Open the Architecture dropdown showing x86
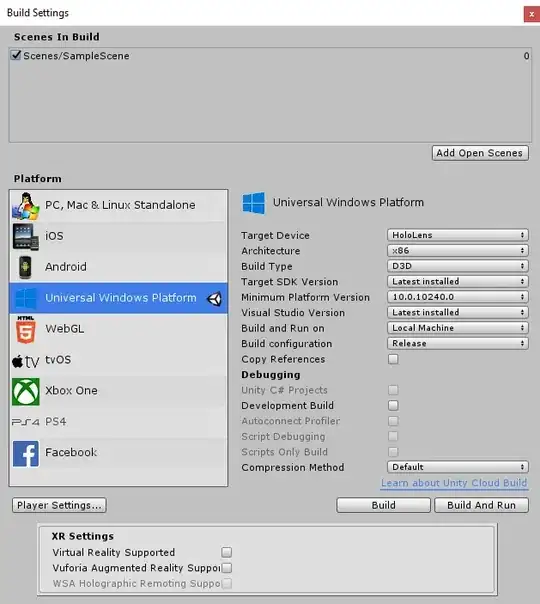Screen dimensions: 540x604 pos(458,250)
